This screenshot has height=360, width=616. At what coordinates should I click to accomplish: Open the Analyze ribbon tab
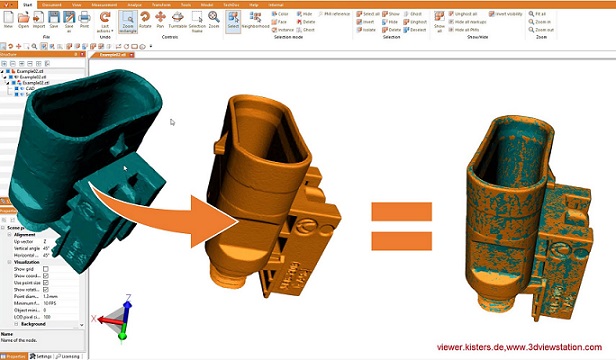pyautogui.click(x=135, y=5)
